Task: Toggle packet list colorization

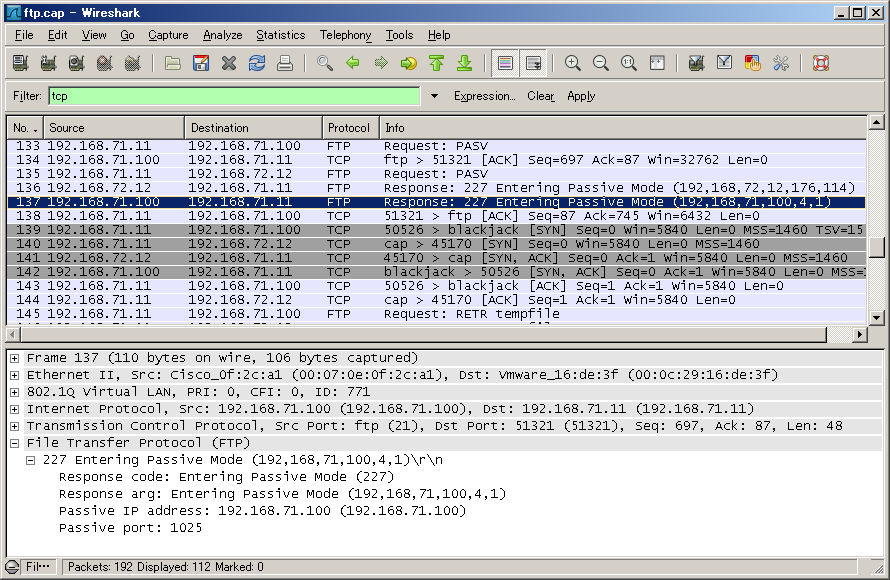Action: tap(505, 63)
